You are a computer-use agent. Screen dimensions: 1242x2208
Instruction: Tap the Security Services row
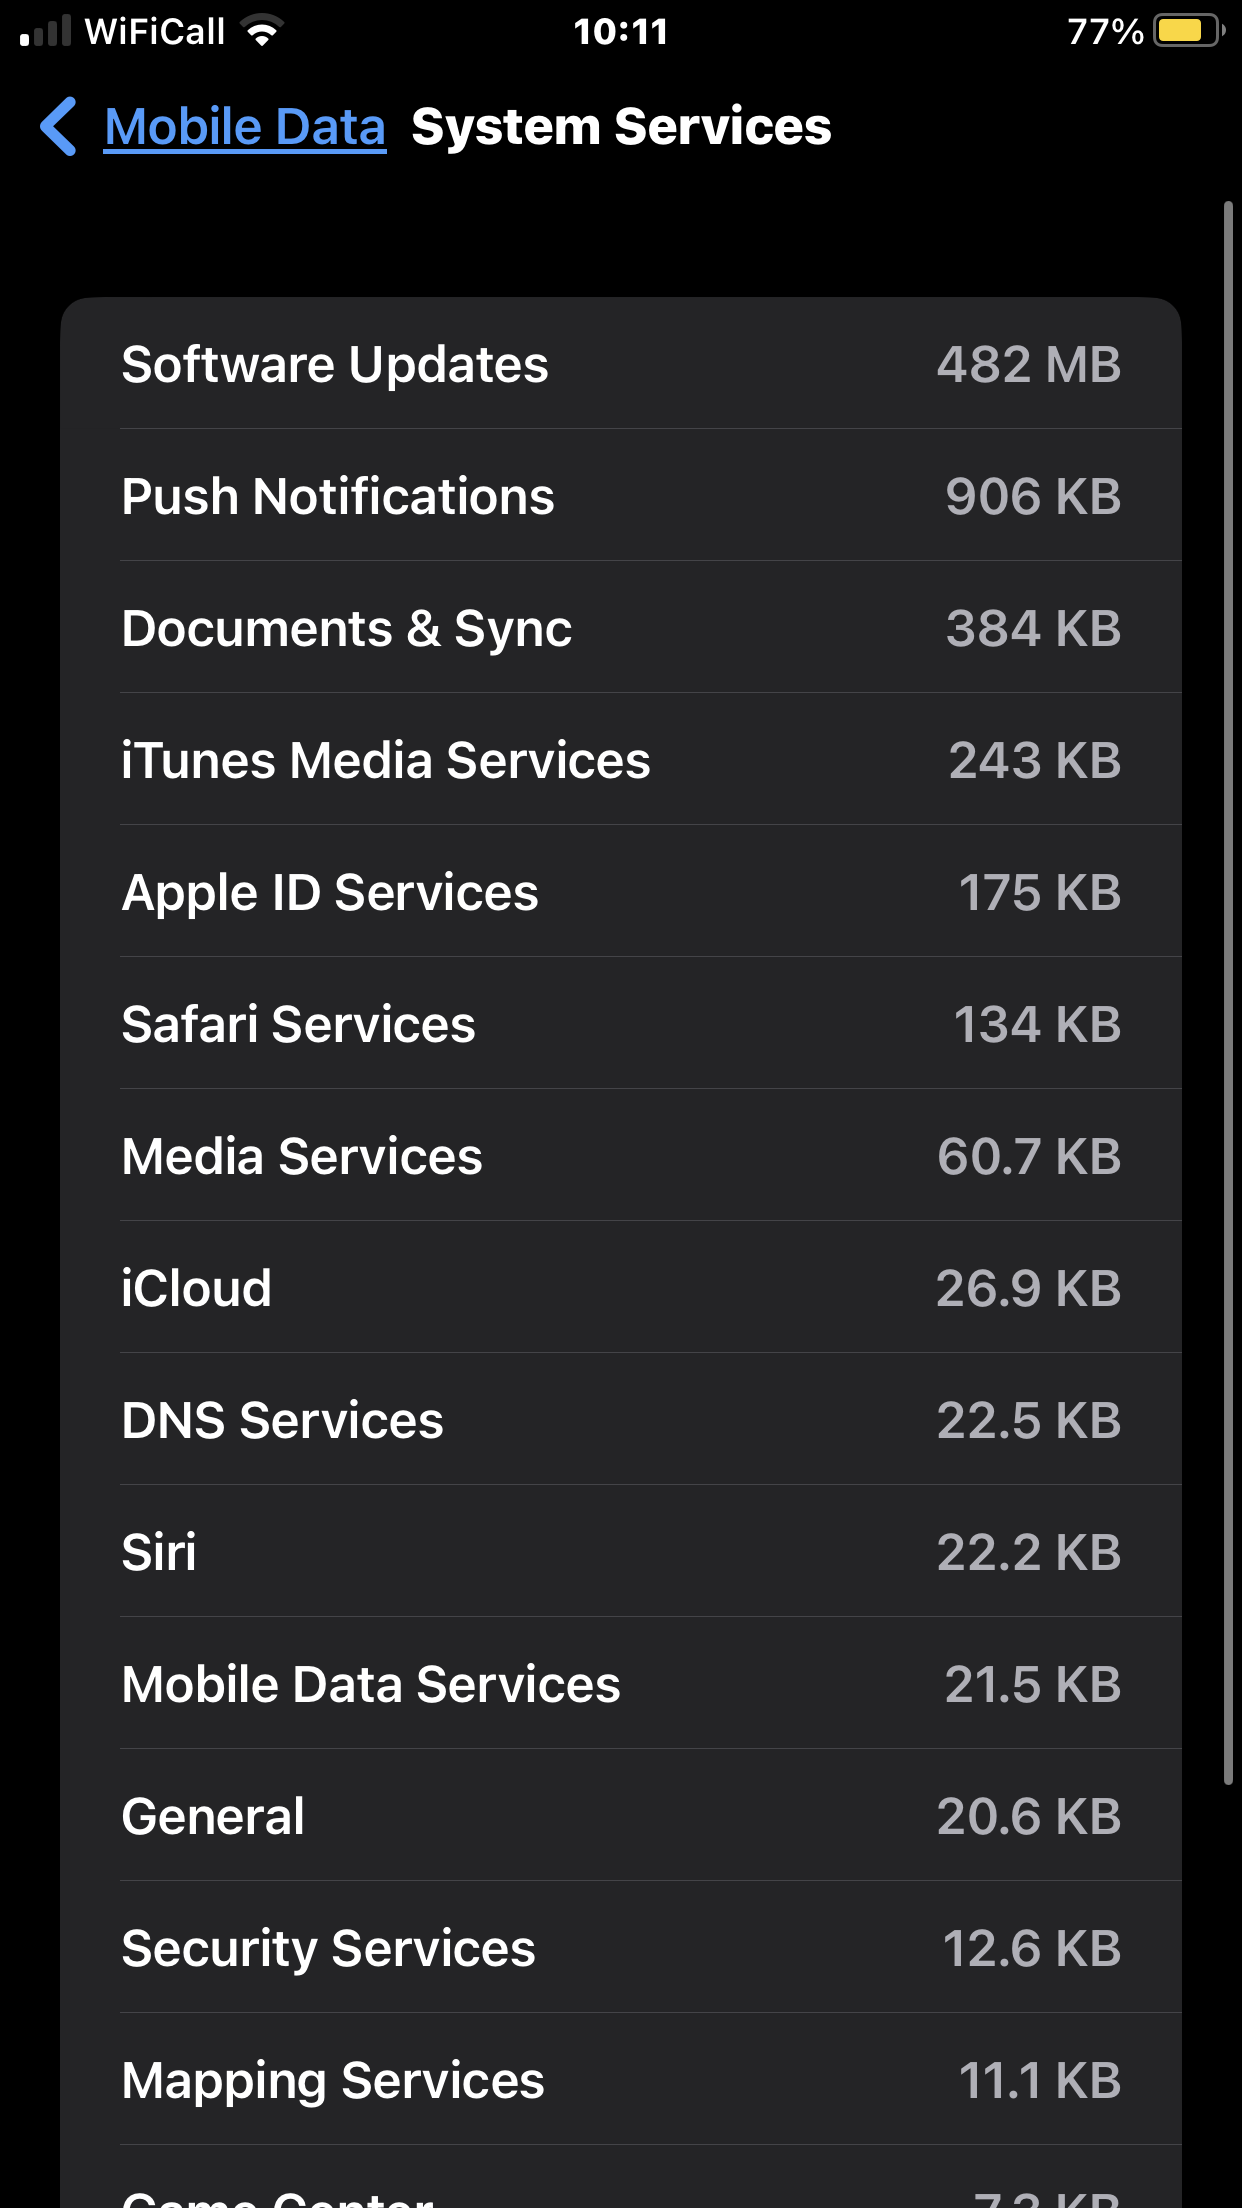tap(620, 1948)
